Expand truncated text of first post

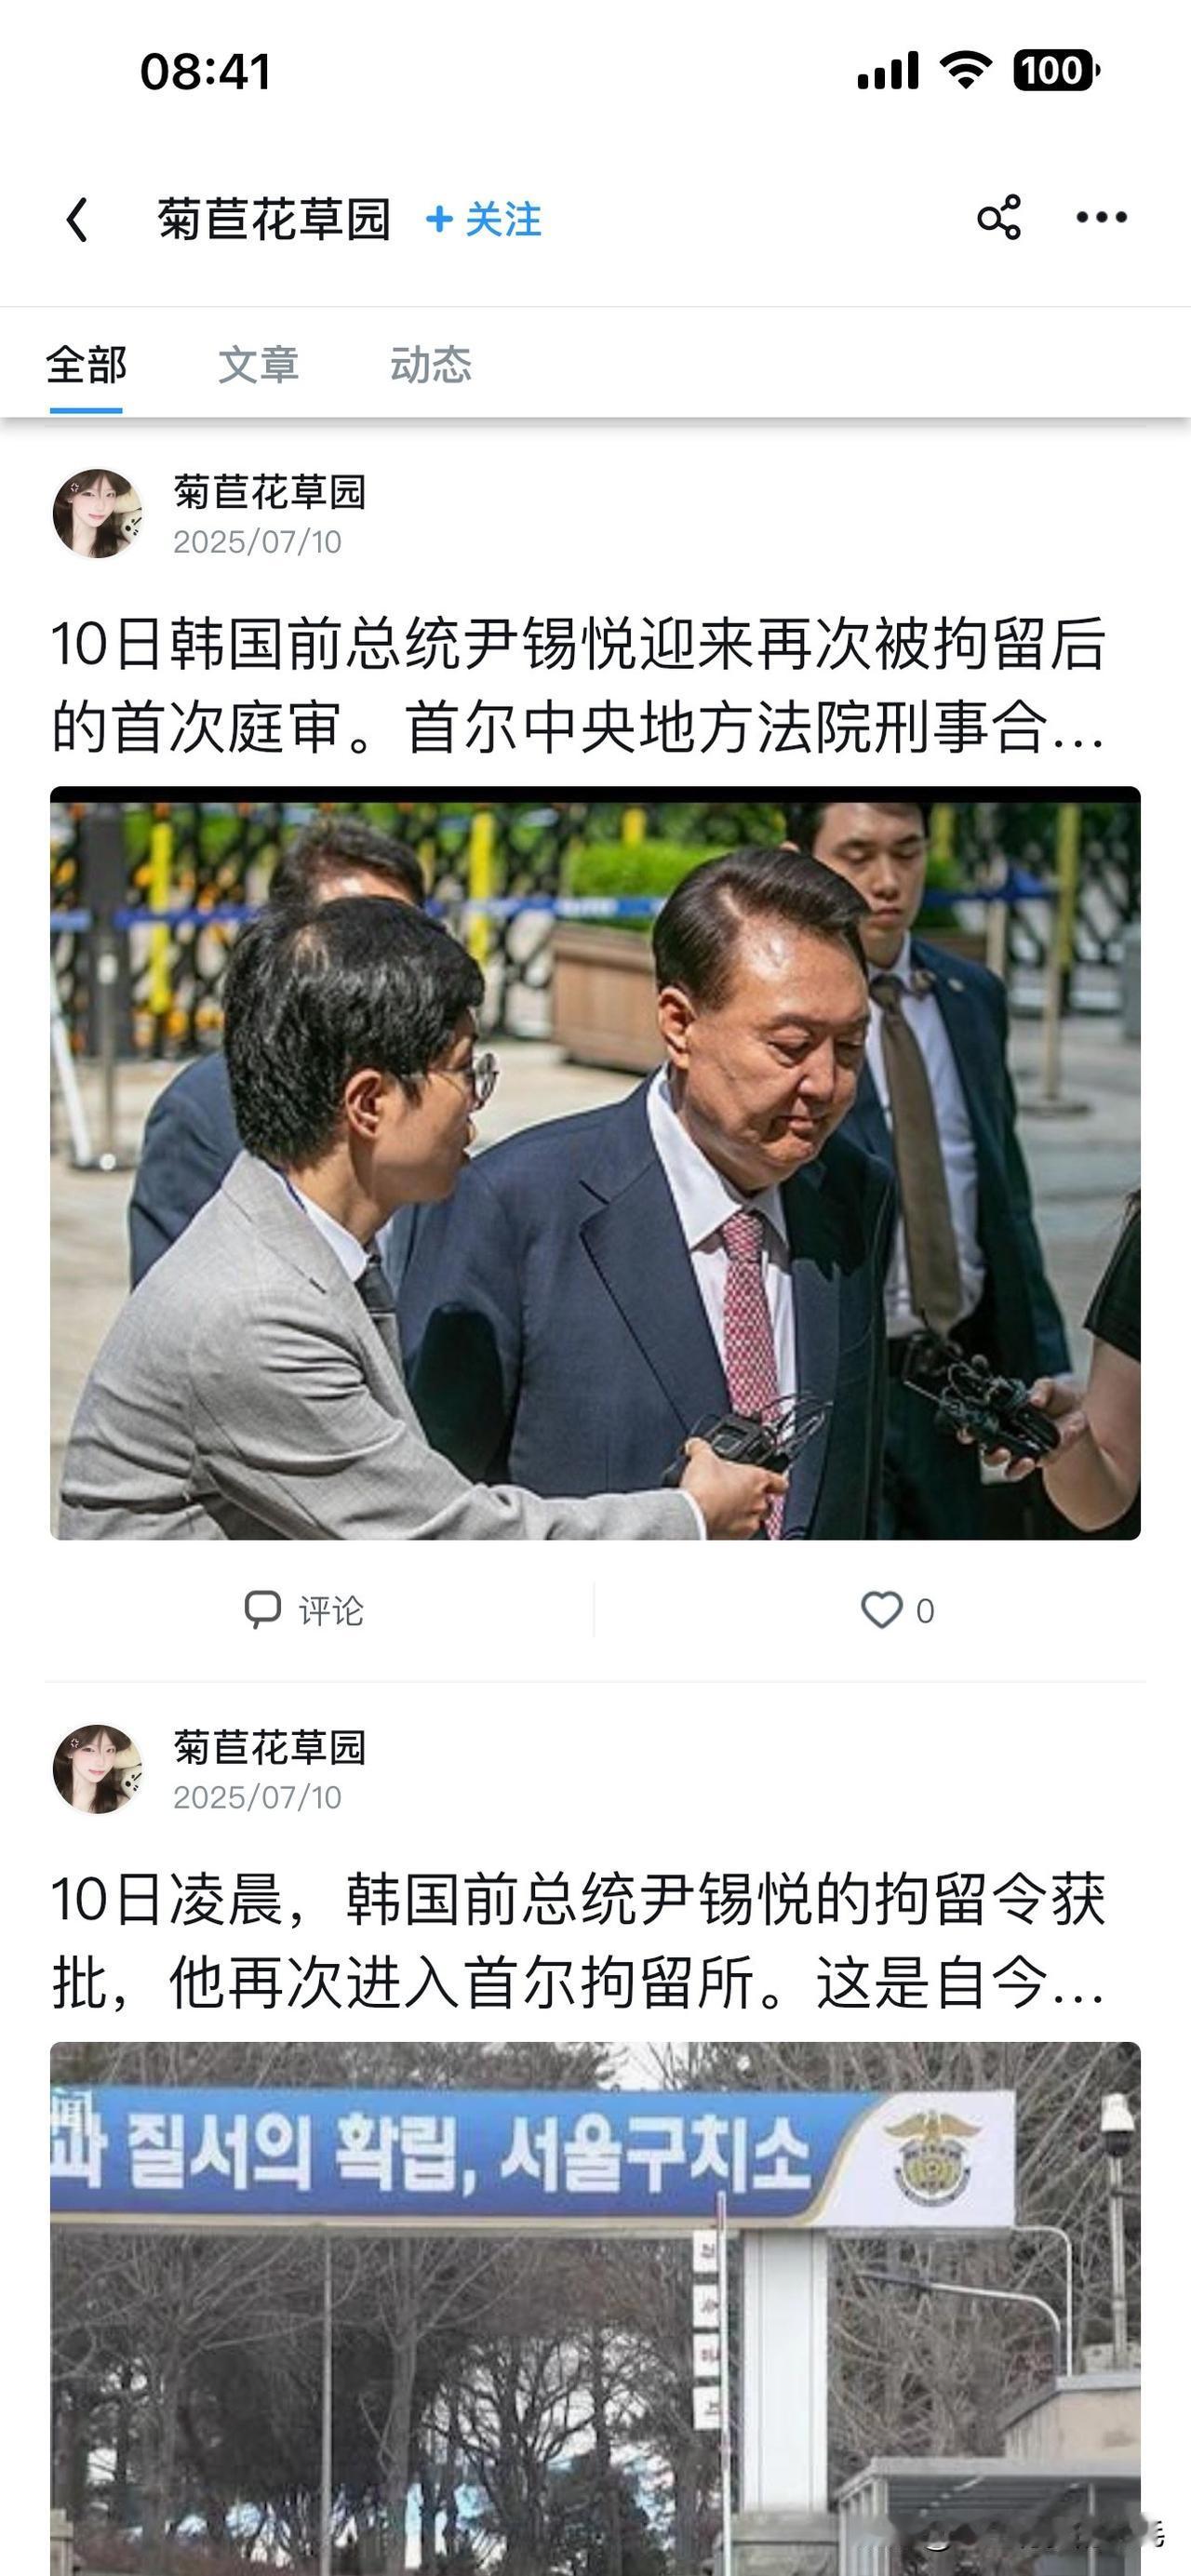point(578,685)
